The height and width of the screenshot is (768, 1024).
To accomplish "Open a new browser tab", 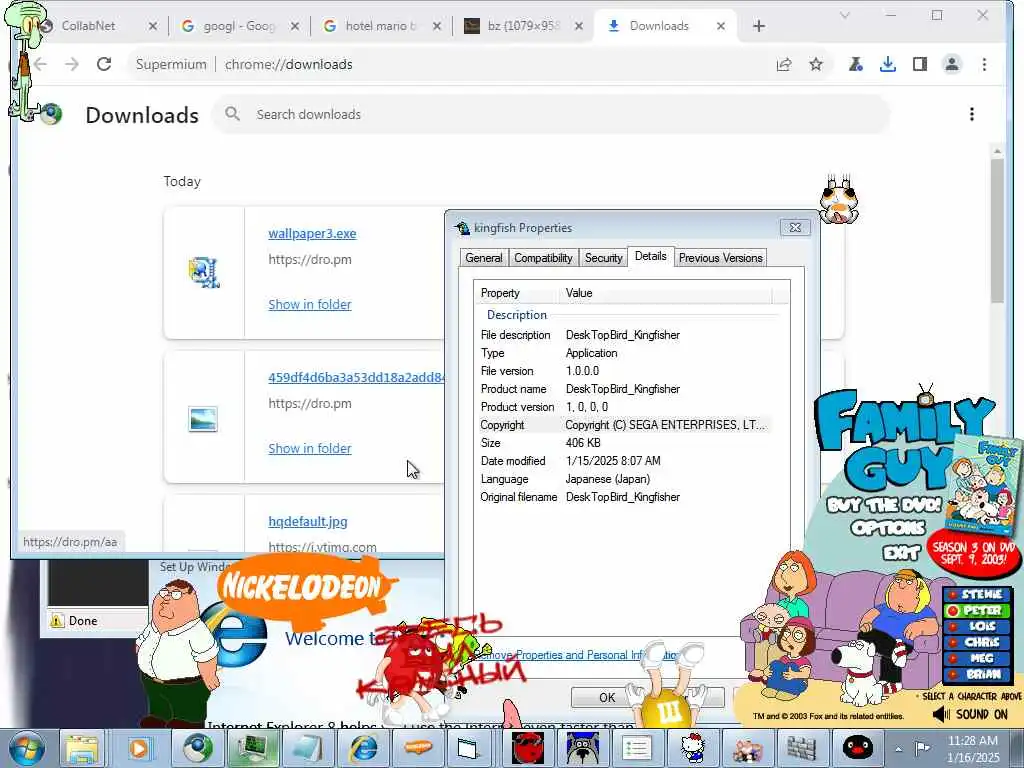I will 758,26.
